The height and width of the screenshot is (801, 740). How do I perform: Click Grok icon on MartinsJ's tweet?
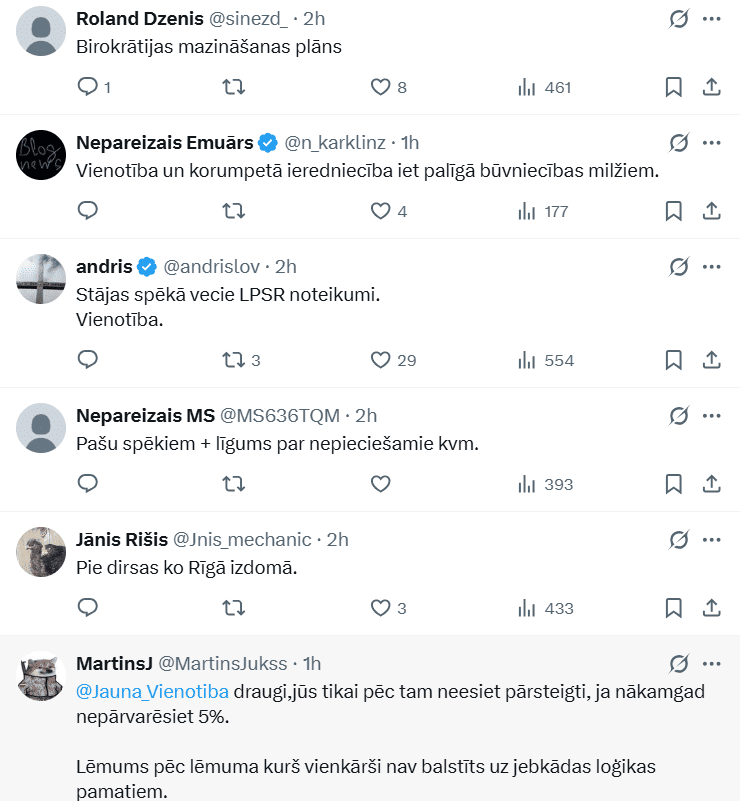coord(678,664)
